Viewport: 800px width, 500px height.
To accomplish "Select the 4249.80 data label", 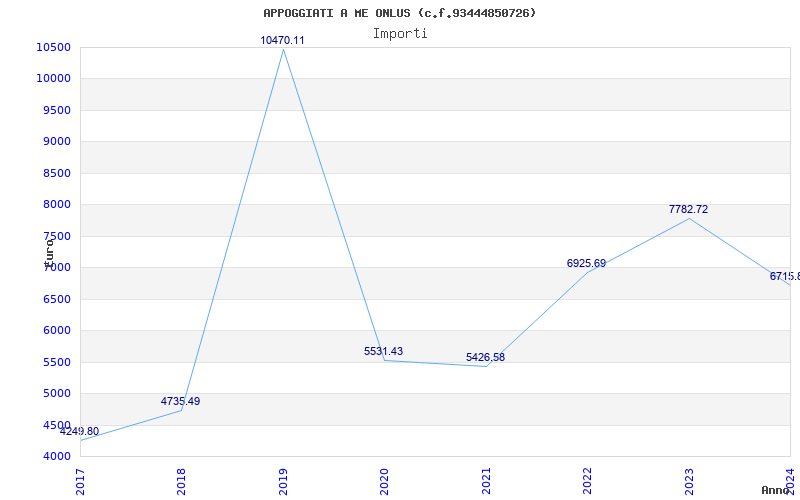I will [80, 432].
